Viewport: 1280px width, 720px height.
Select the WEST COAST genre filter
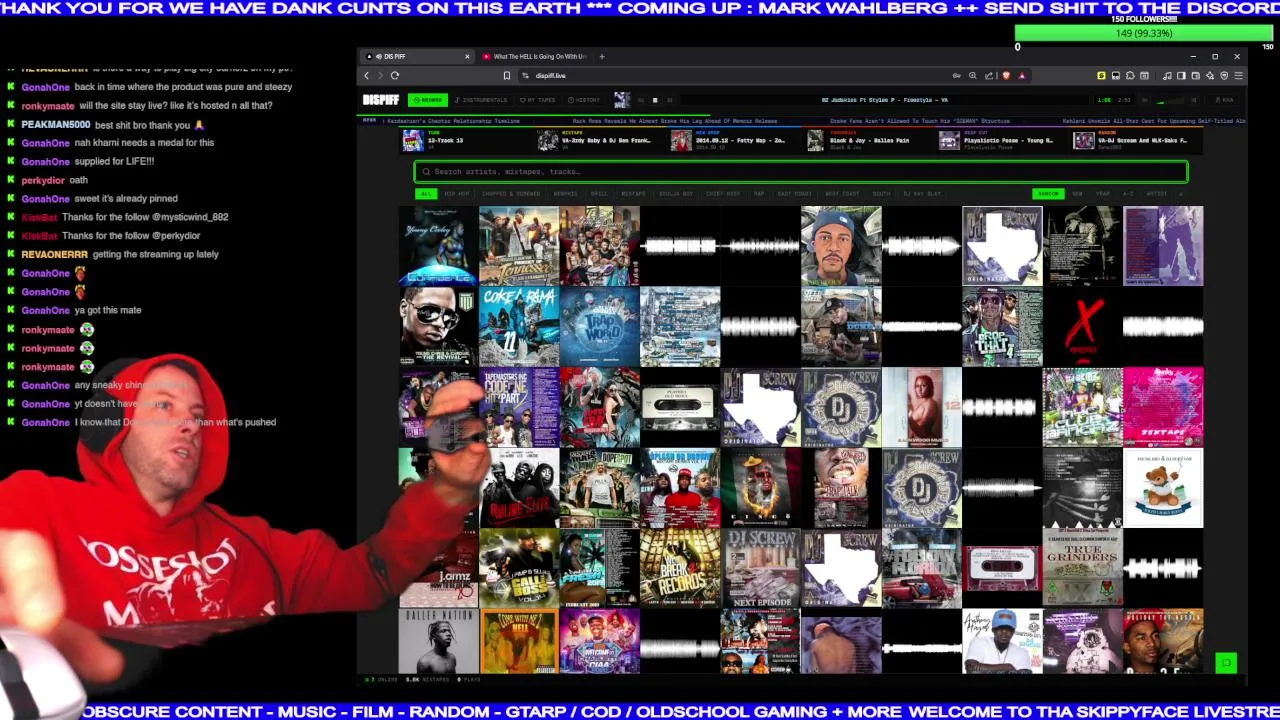pos(842,194)
